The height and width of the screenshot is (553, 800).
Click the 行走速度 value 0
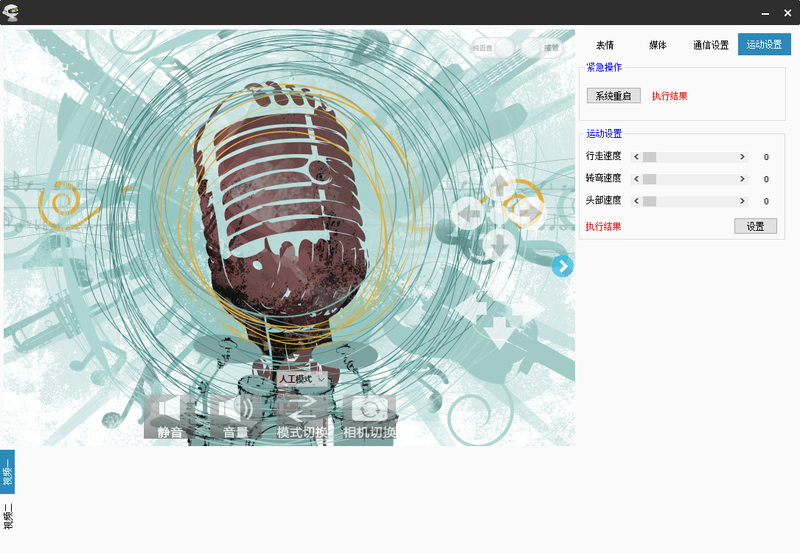click(766, 157)
